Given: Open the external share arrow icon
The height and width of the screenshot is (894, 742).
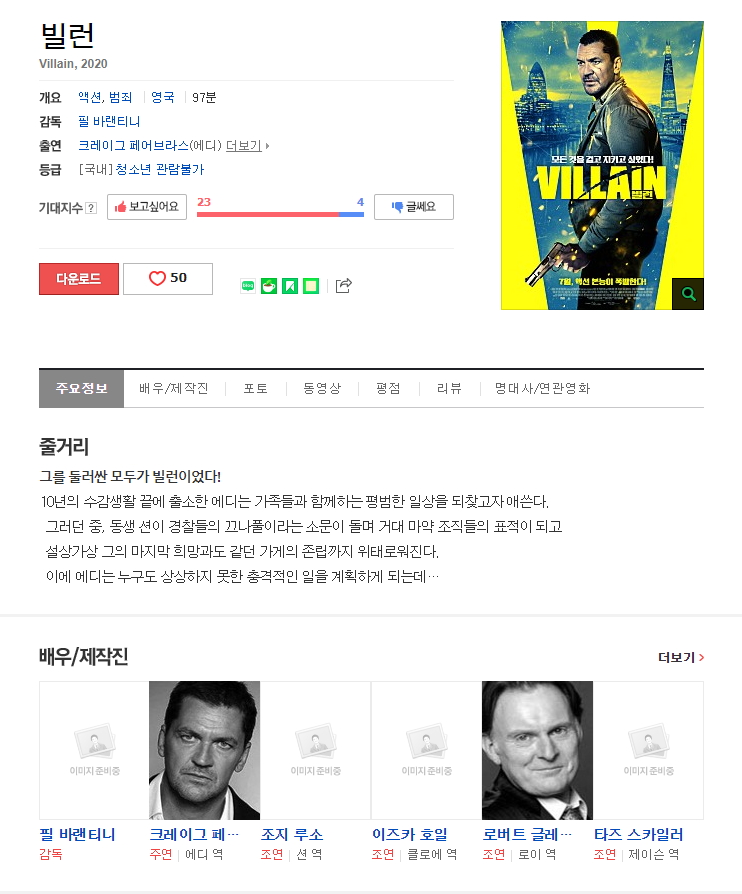Looking at the screenshot, I should tap(343, 285).
